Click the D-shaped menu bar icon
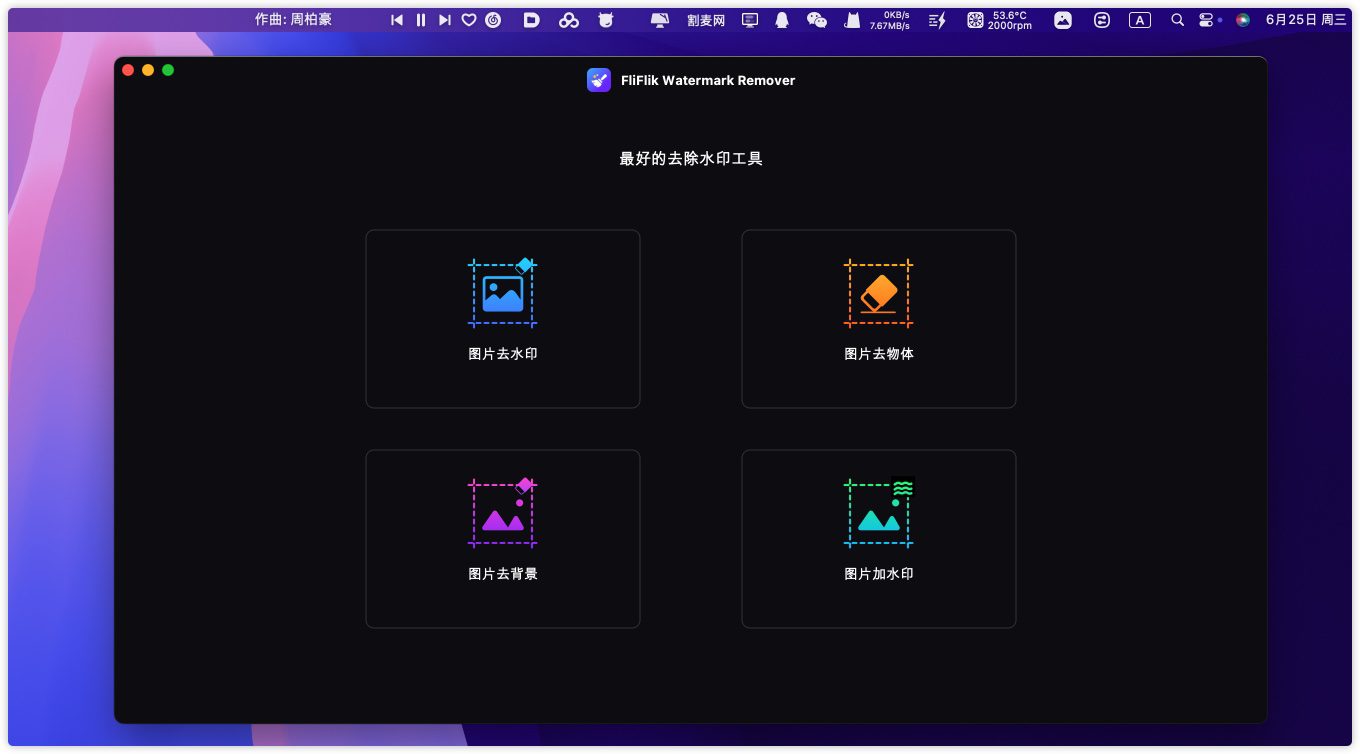The image size is (1360, 754). (532, 20)
